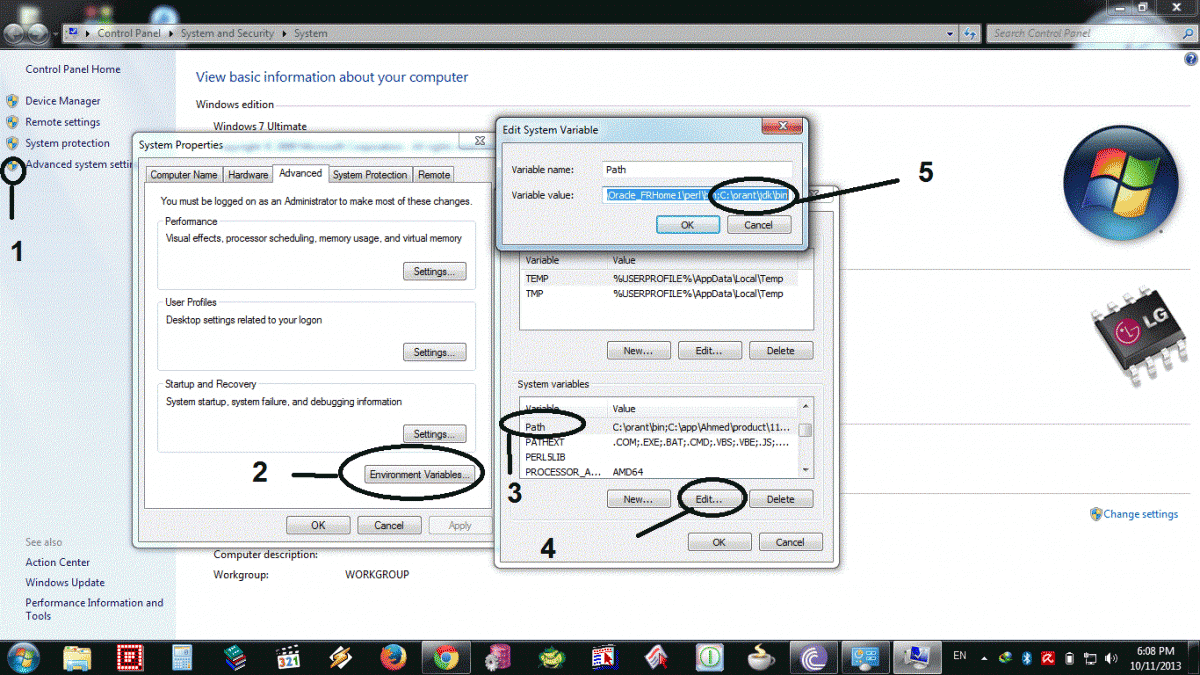Expand the arrow after System and Security breadcrumb
Image resolution: width=1200 pixels, height=675 pixels.
tap(285, 33)
